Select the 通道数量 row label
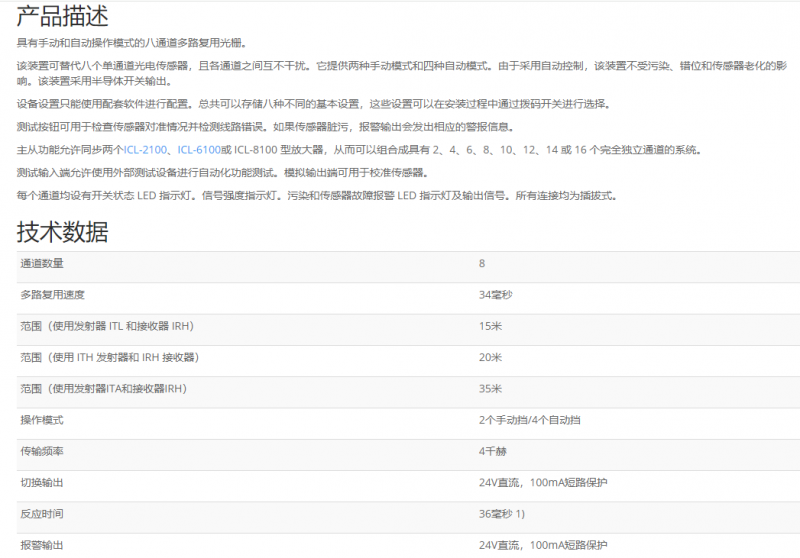Image resolution: width=800 pixels, height=558 pixels. 42,263
